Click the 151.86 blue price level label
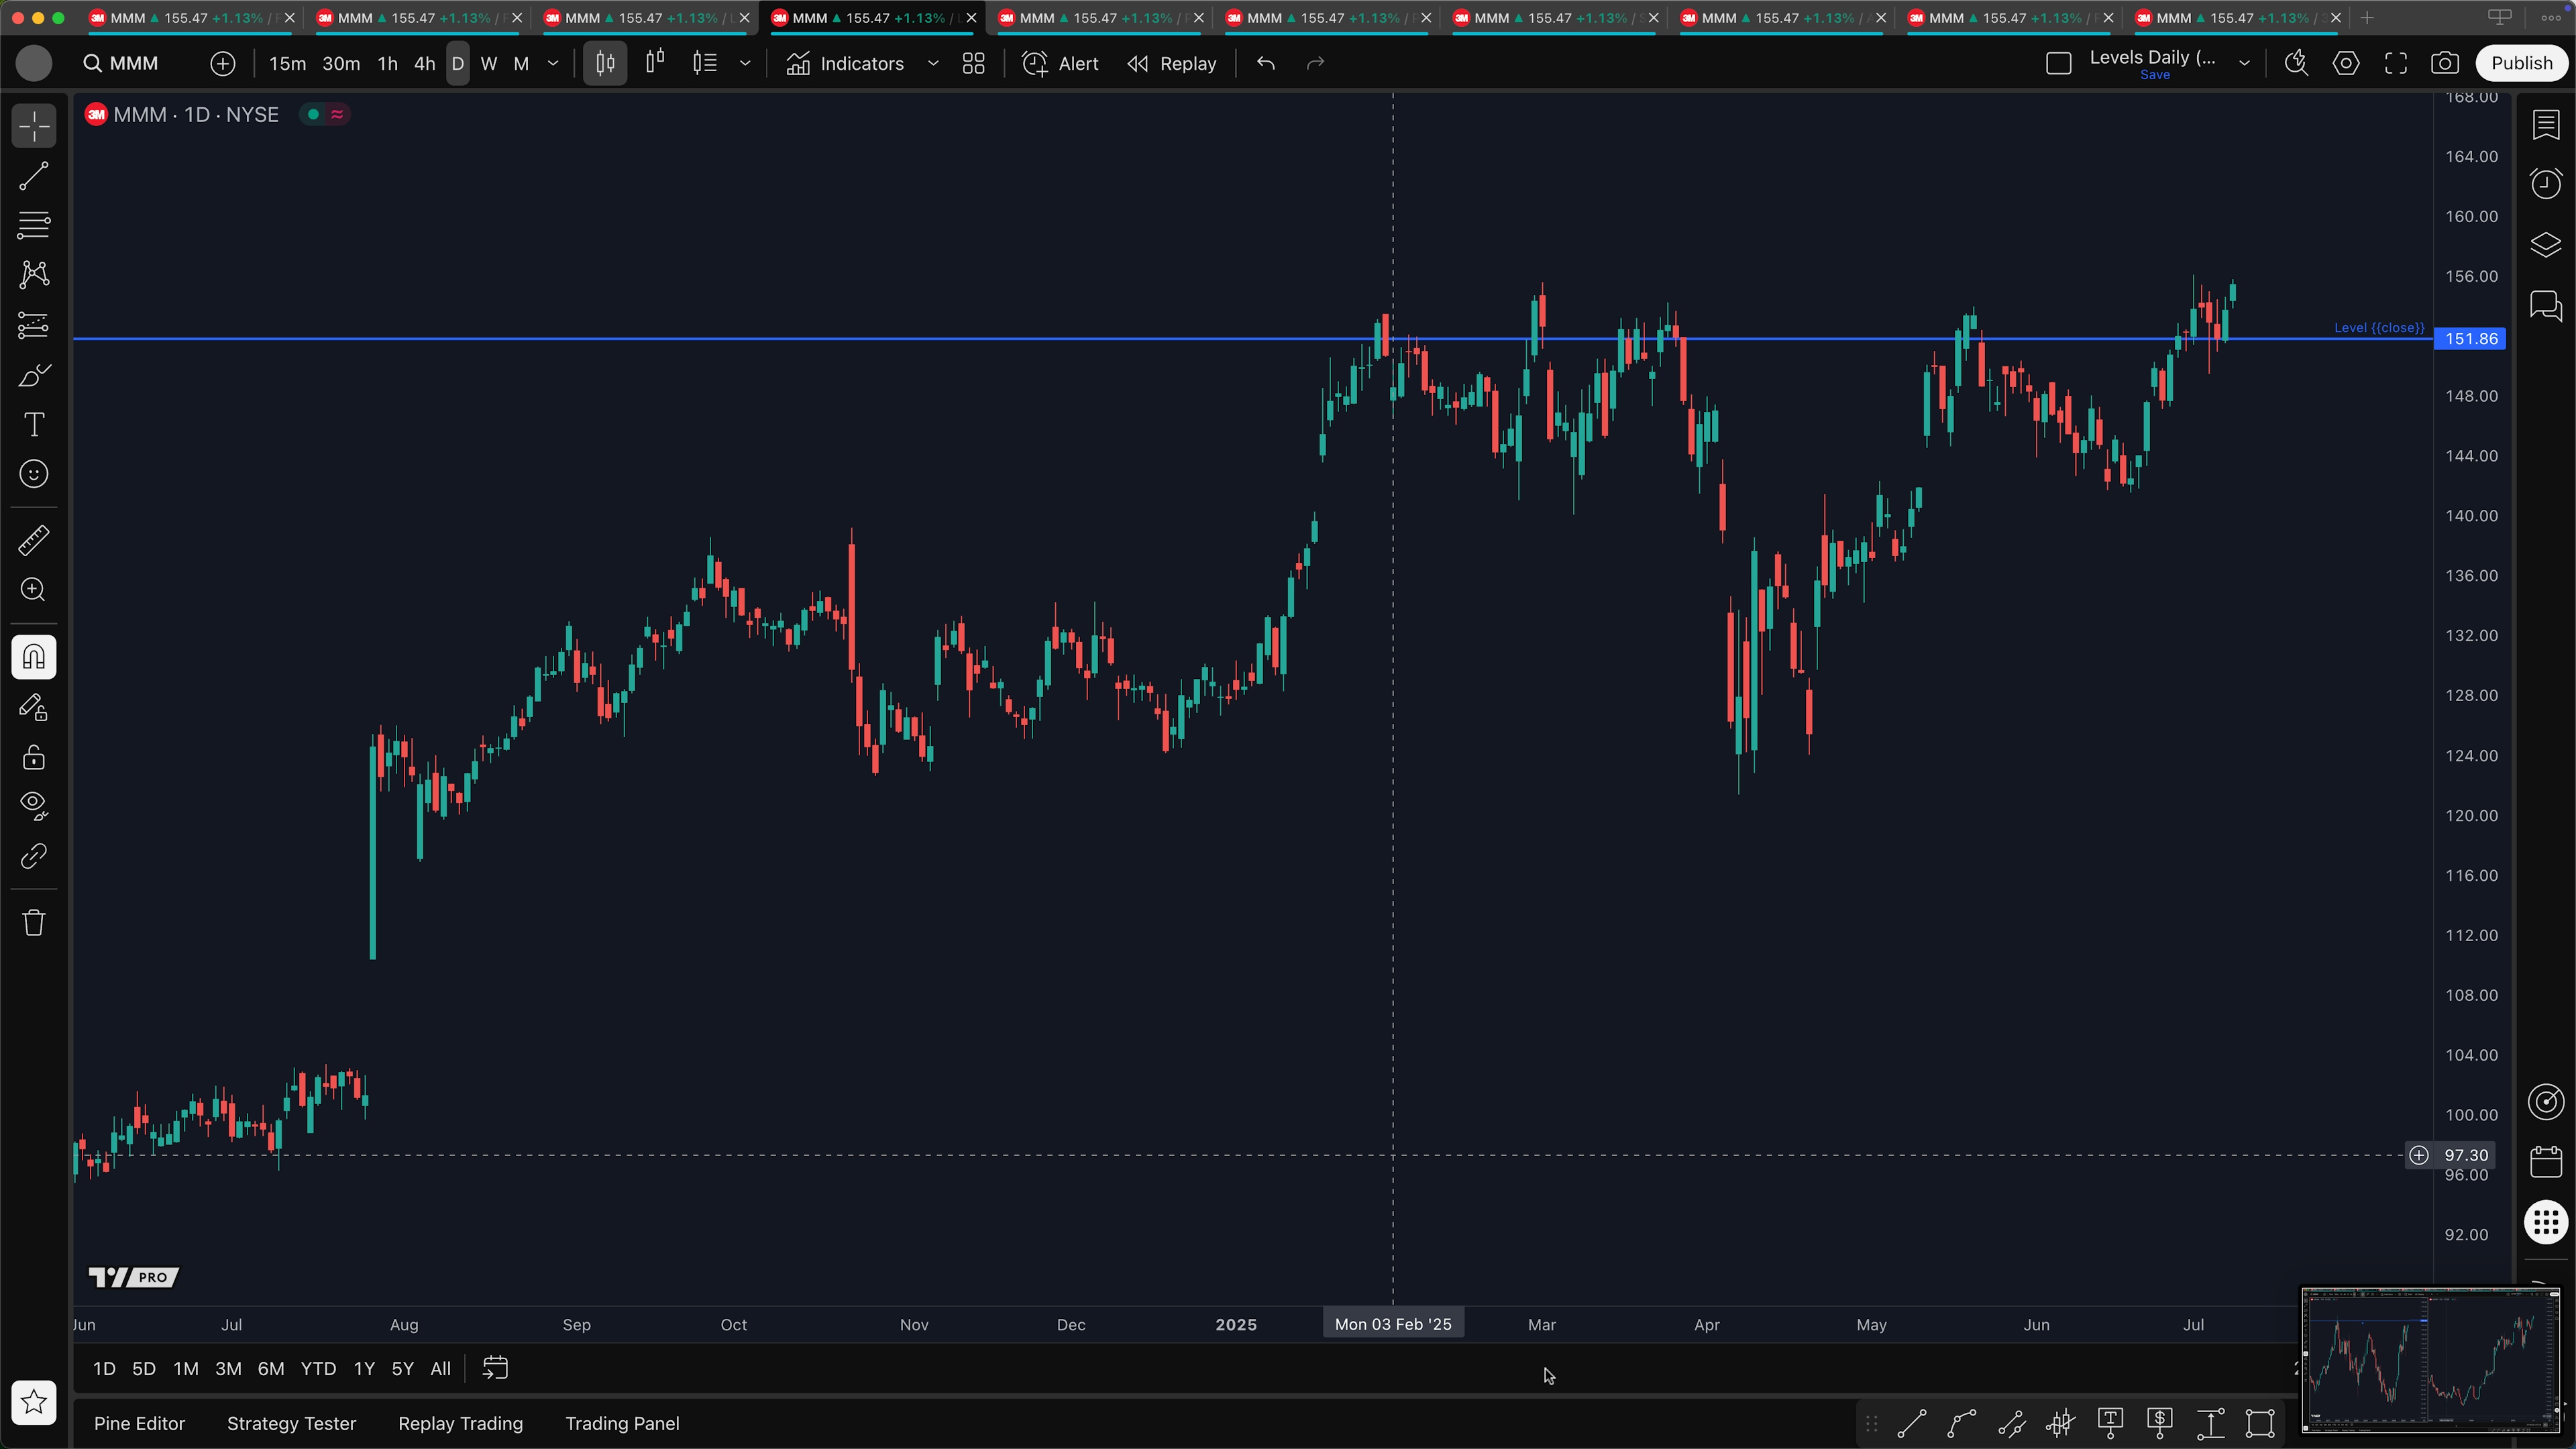 point(2470,339)
